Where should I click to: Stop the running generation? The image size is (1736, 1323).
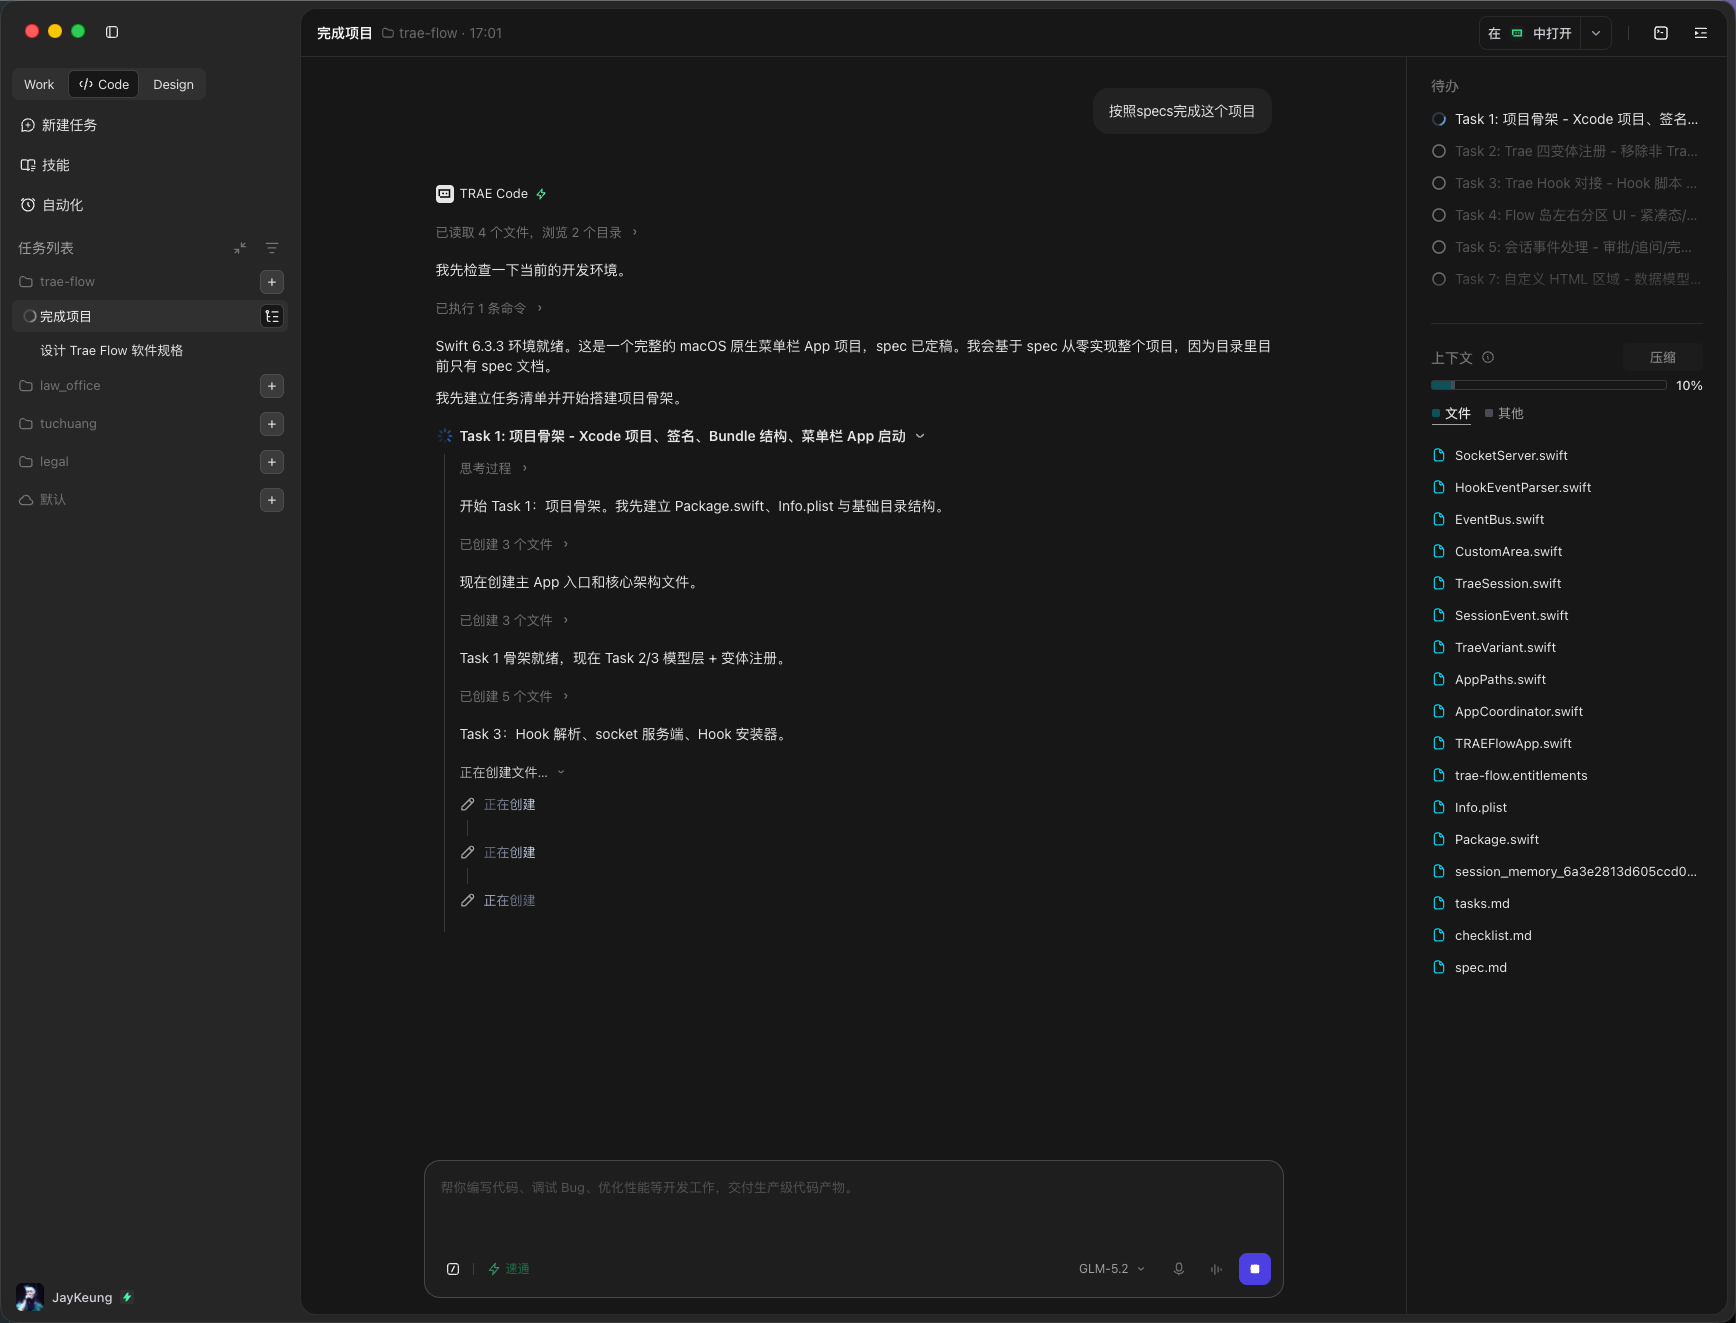[x=1255, y=1269]
